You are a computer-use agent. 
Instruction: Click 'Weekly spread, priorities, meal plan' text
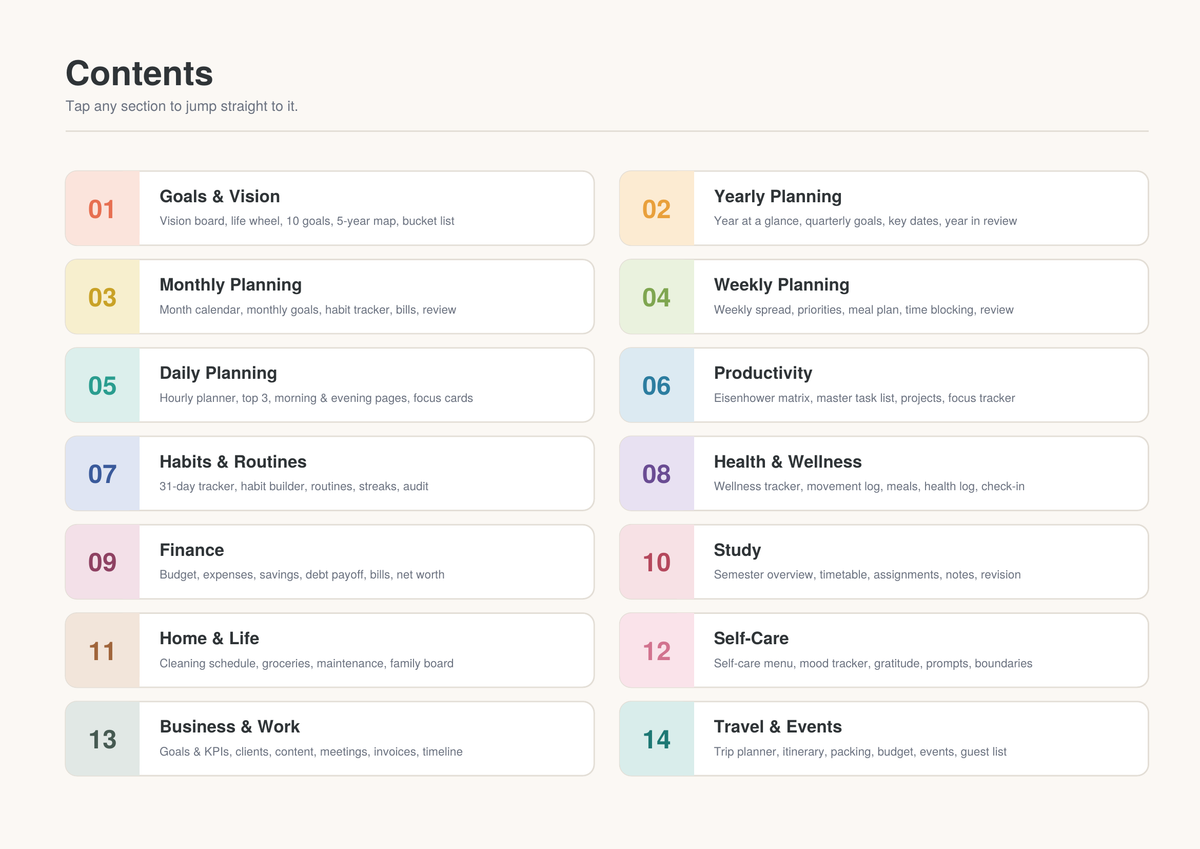tap(864, 310)
